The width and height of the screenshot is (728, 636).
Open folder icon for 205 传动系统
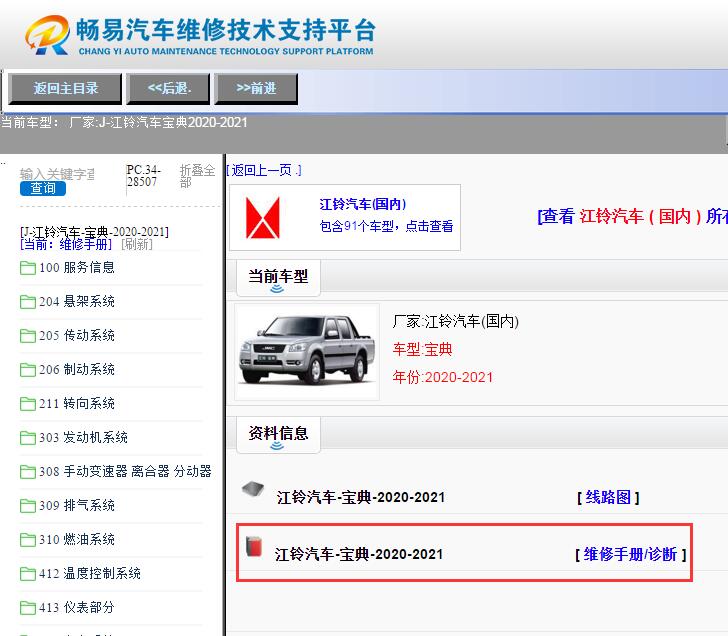pos(28,336)
